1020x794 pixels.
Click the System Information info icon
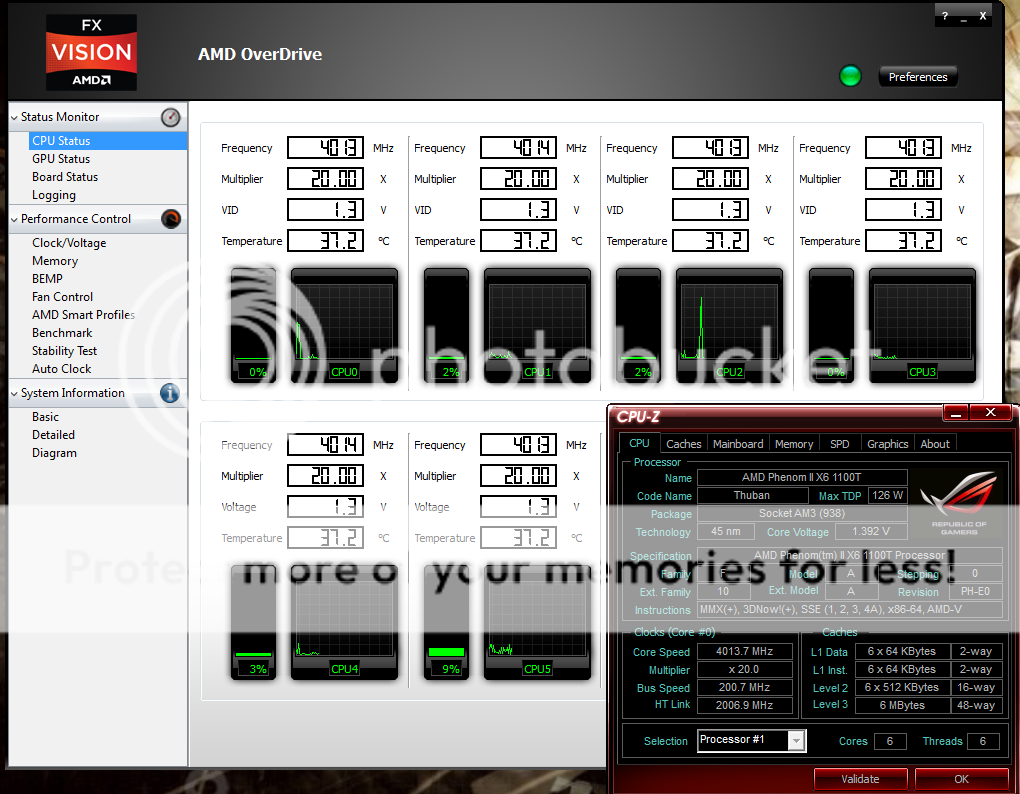click(171, 393)
